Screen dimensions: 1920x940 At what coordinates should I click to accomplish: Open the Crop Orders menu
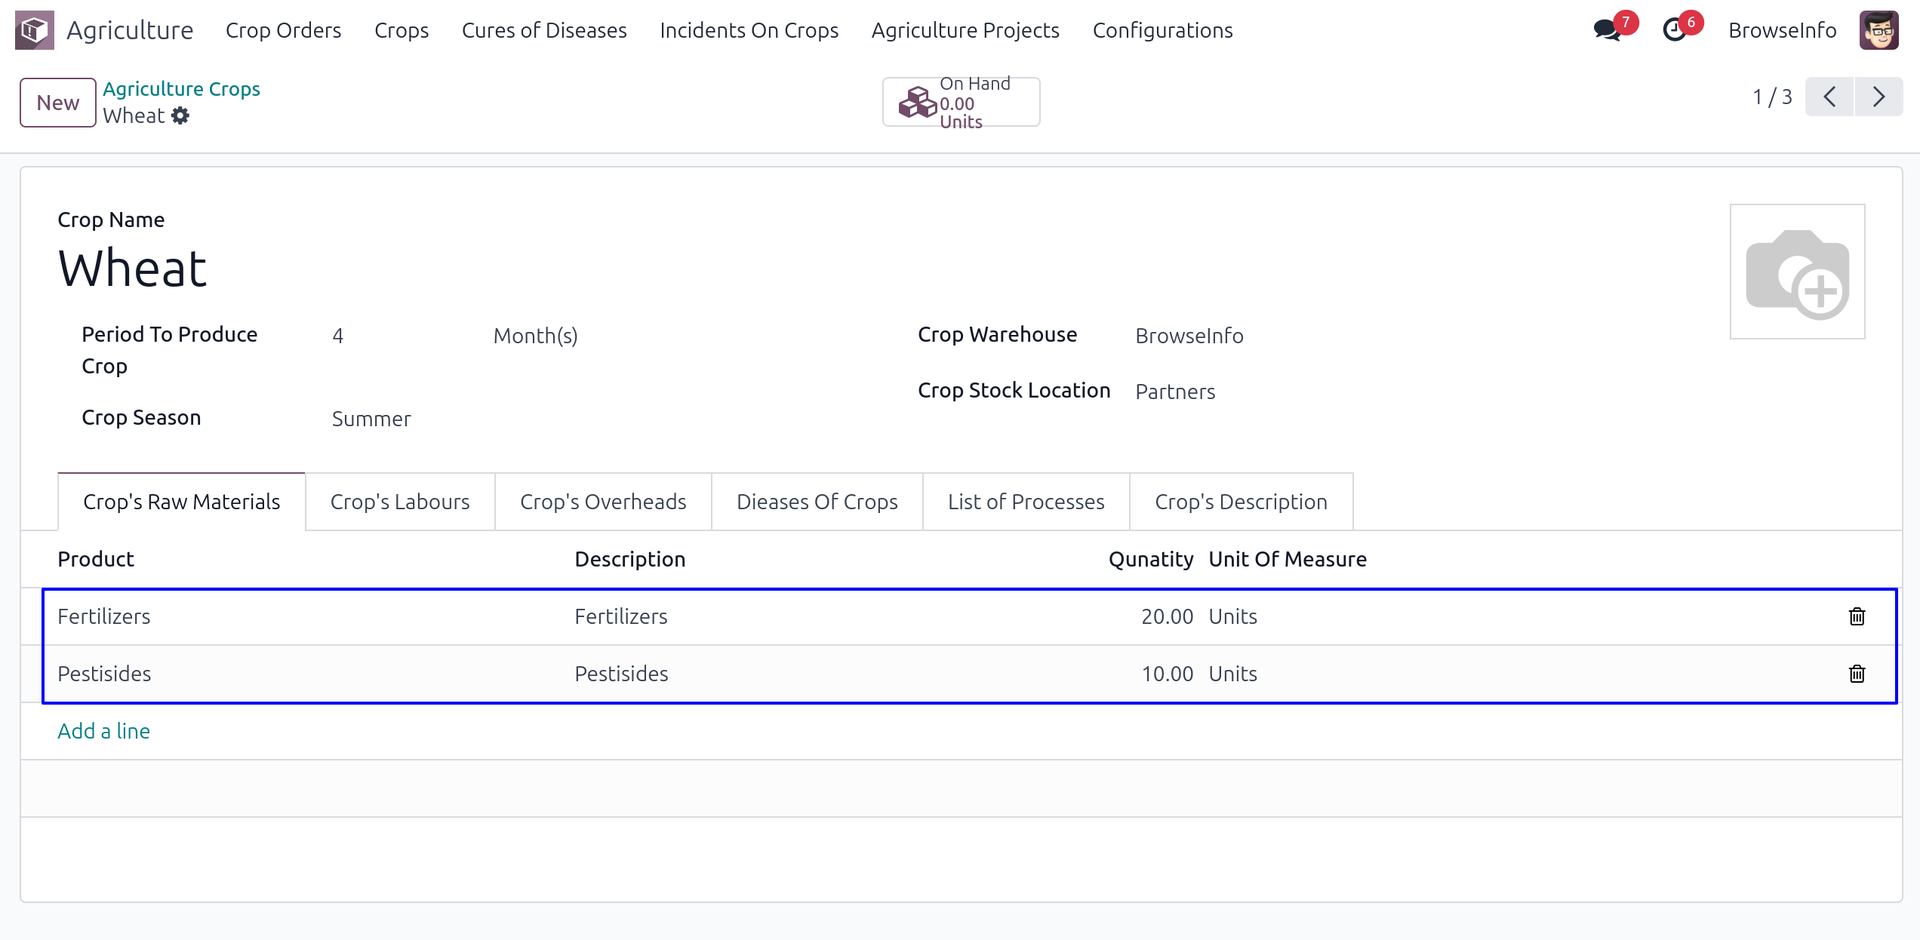tap(283, 30)
